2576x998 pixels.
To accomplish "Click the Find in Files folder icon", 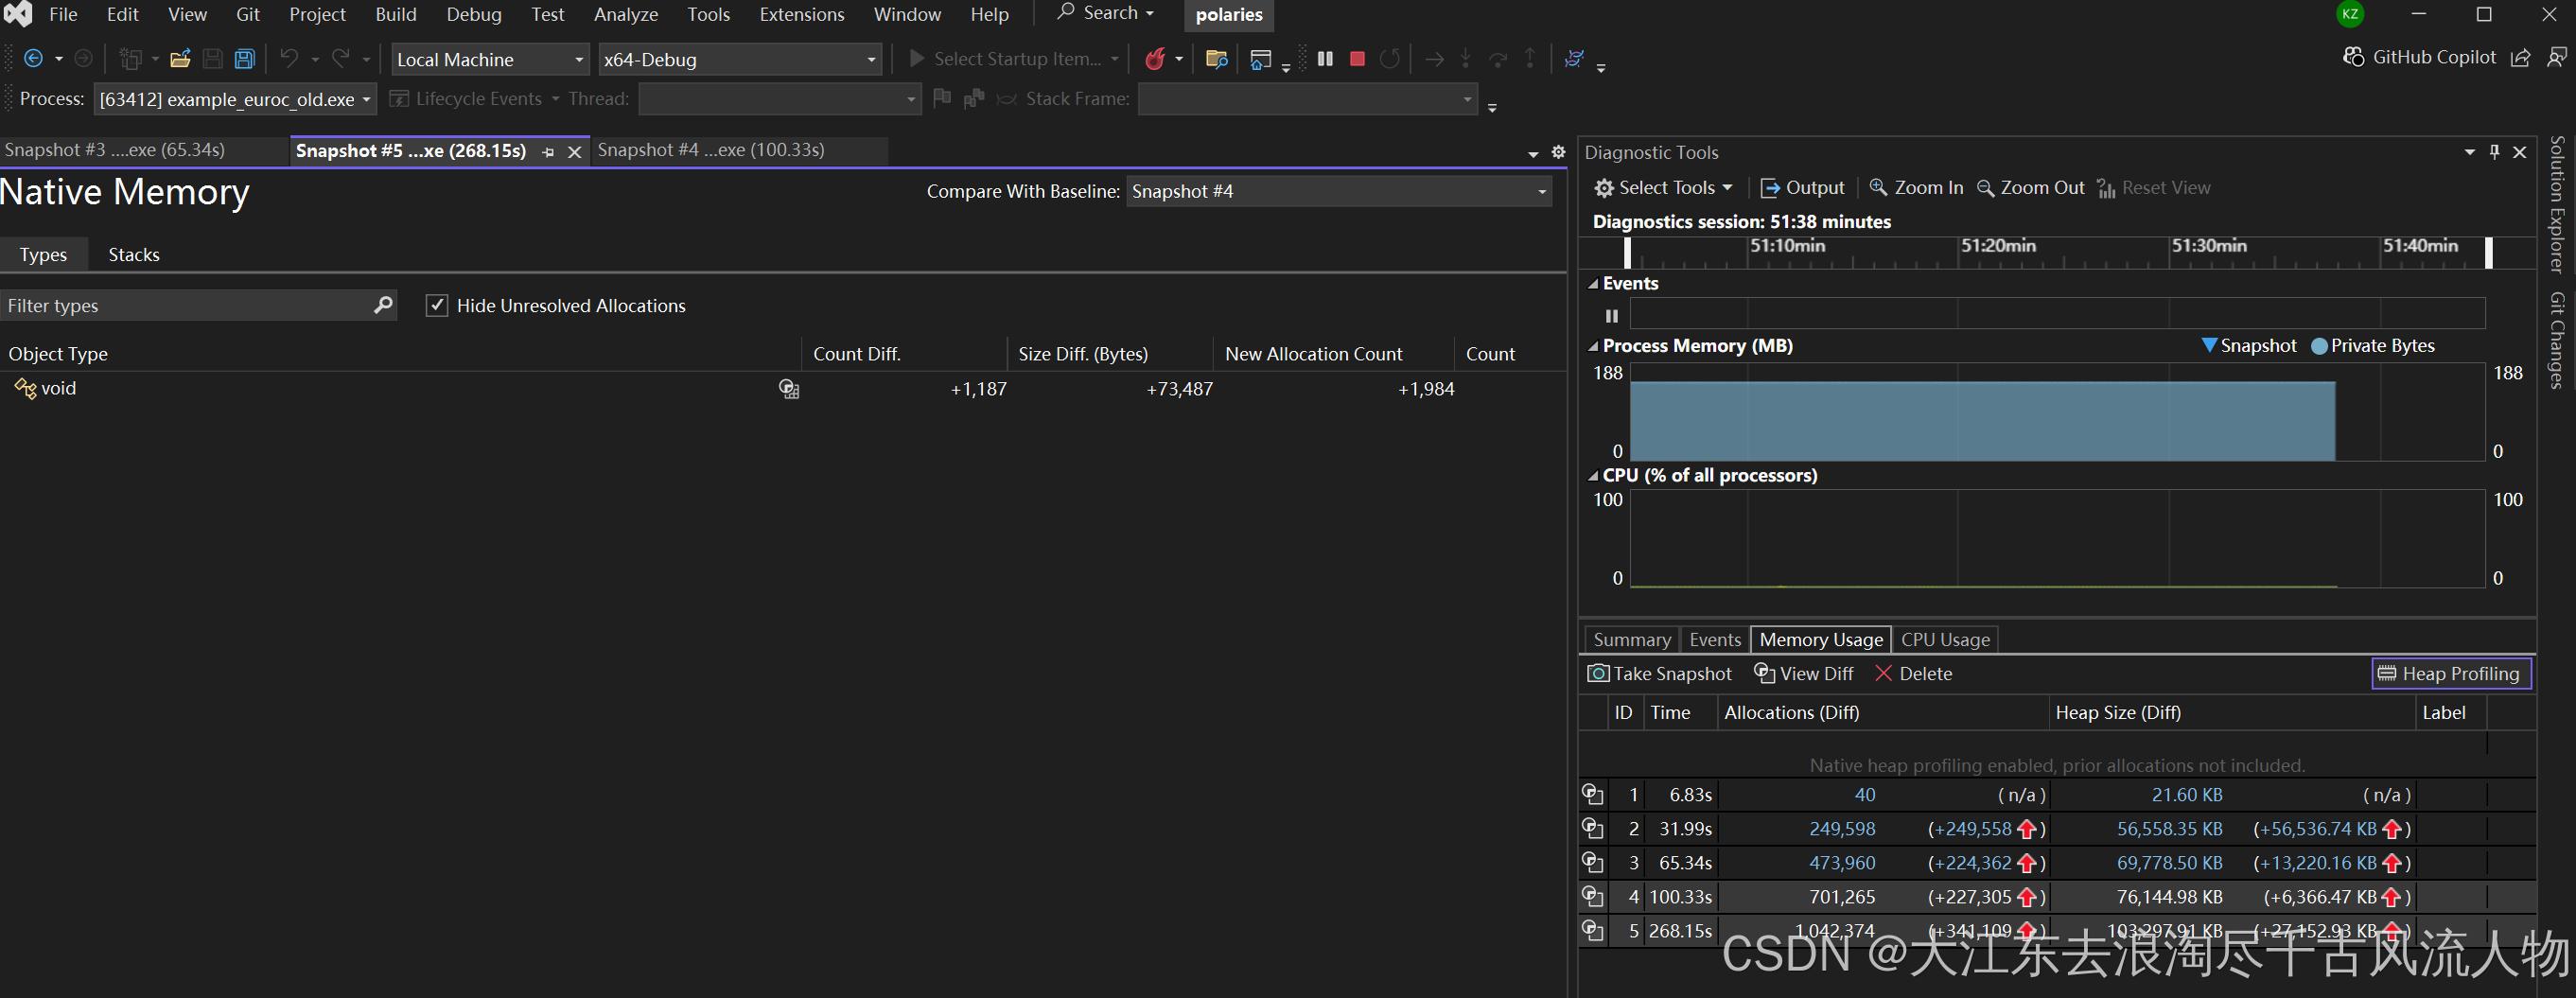I will coord(1217,59).
